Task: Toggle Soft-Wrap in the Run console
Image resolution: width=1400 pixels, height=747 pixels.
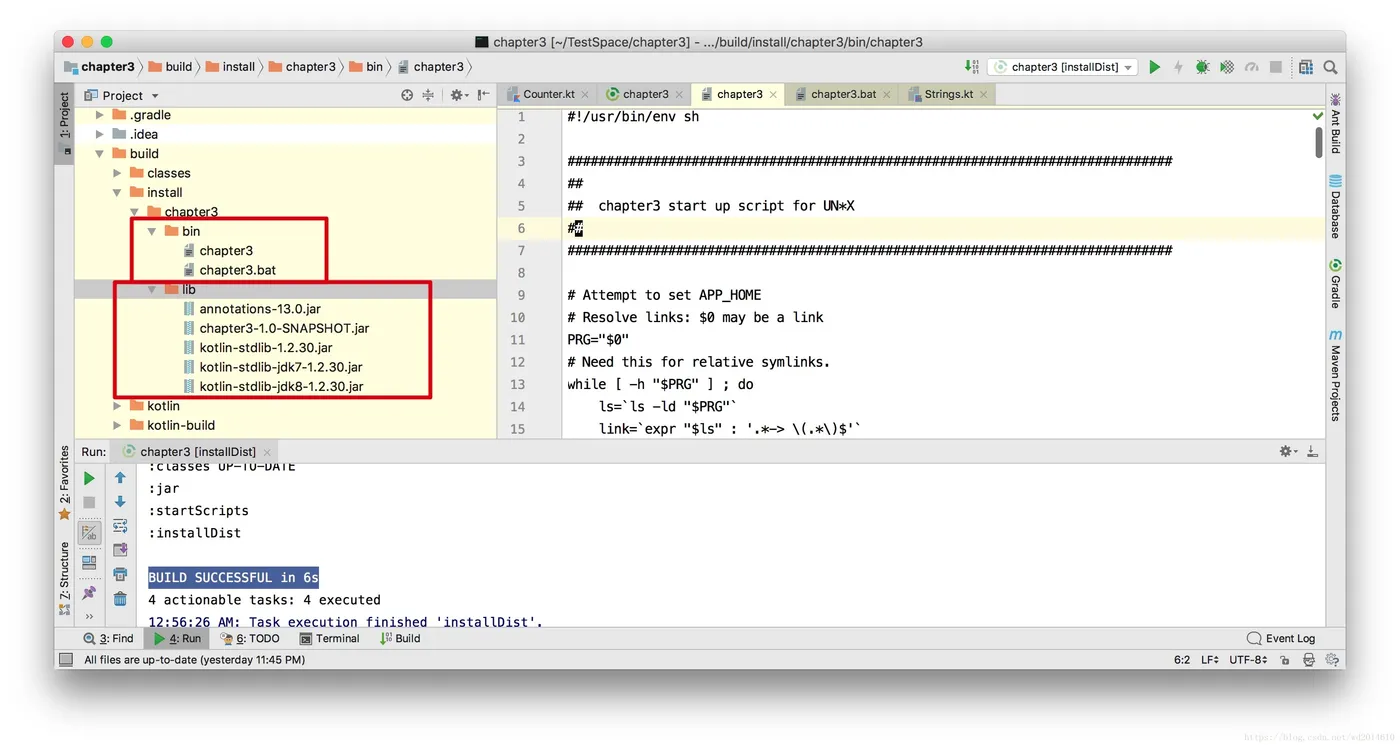Action: pyautogui.click(x=120, y=526)
